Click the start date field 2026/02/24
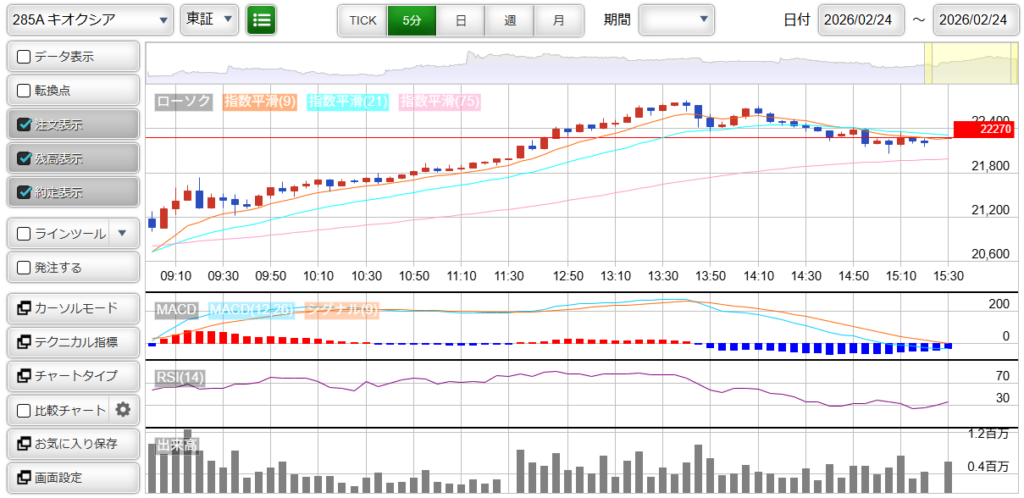 pyautogui.click(x=861, y=20)
